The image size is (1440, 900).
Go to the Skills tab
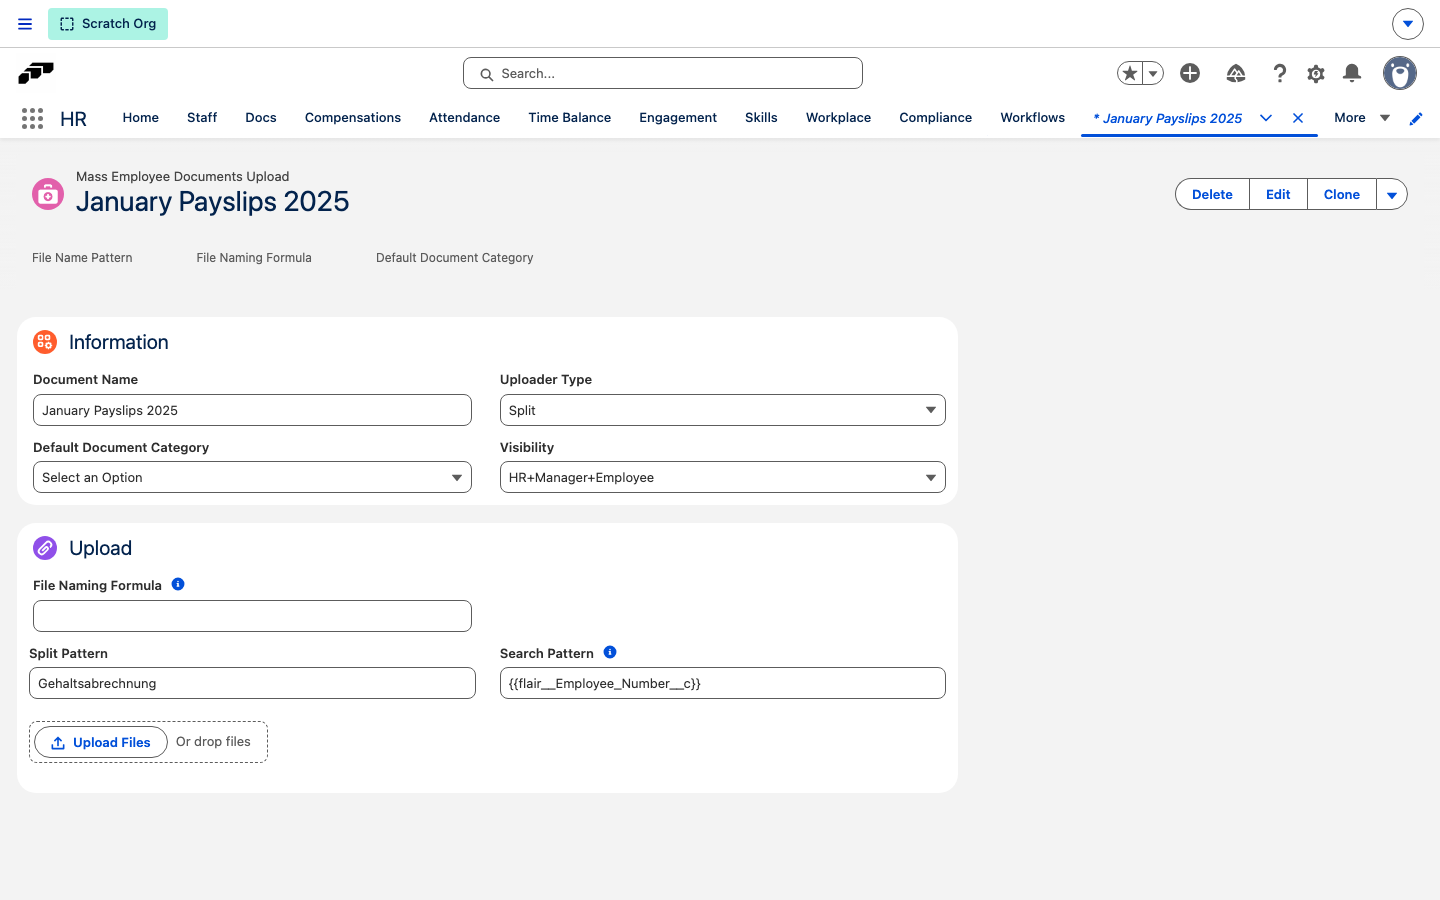coord(761,118)
